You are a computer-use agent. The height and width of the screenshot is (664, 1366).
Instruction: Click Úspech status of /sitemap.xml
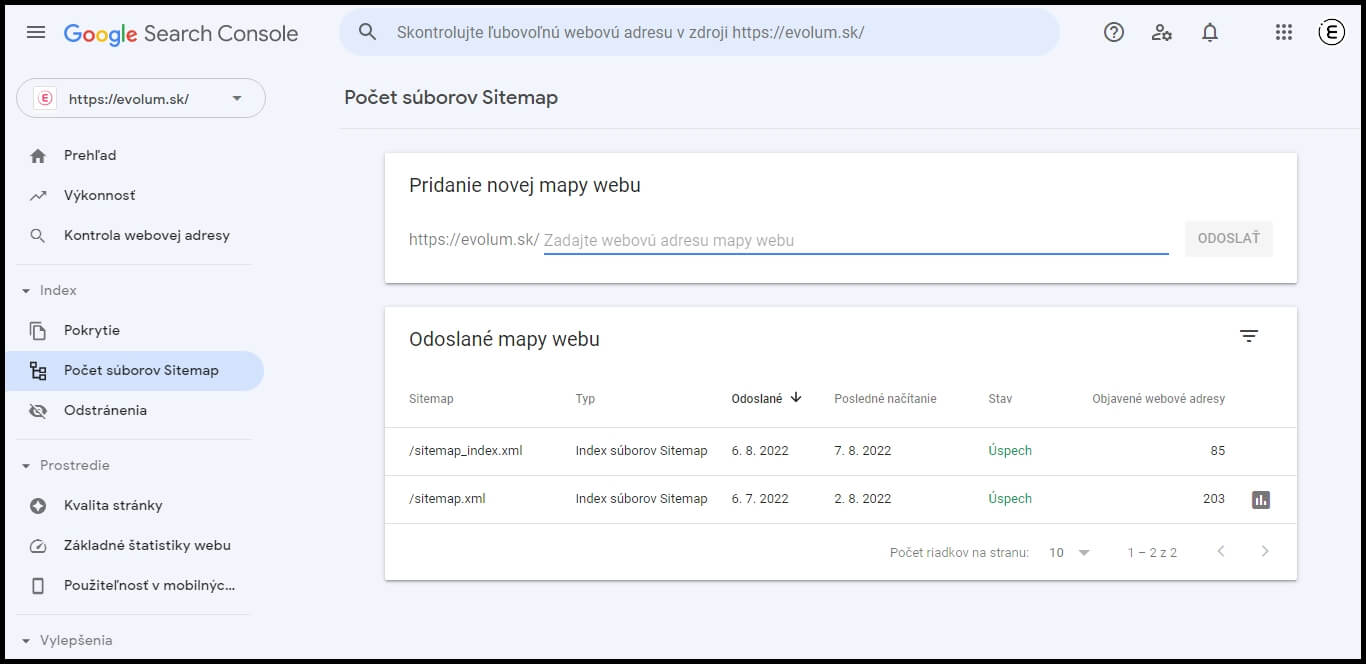pos(1010,499)
